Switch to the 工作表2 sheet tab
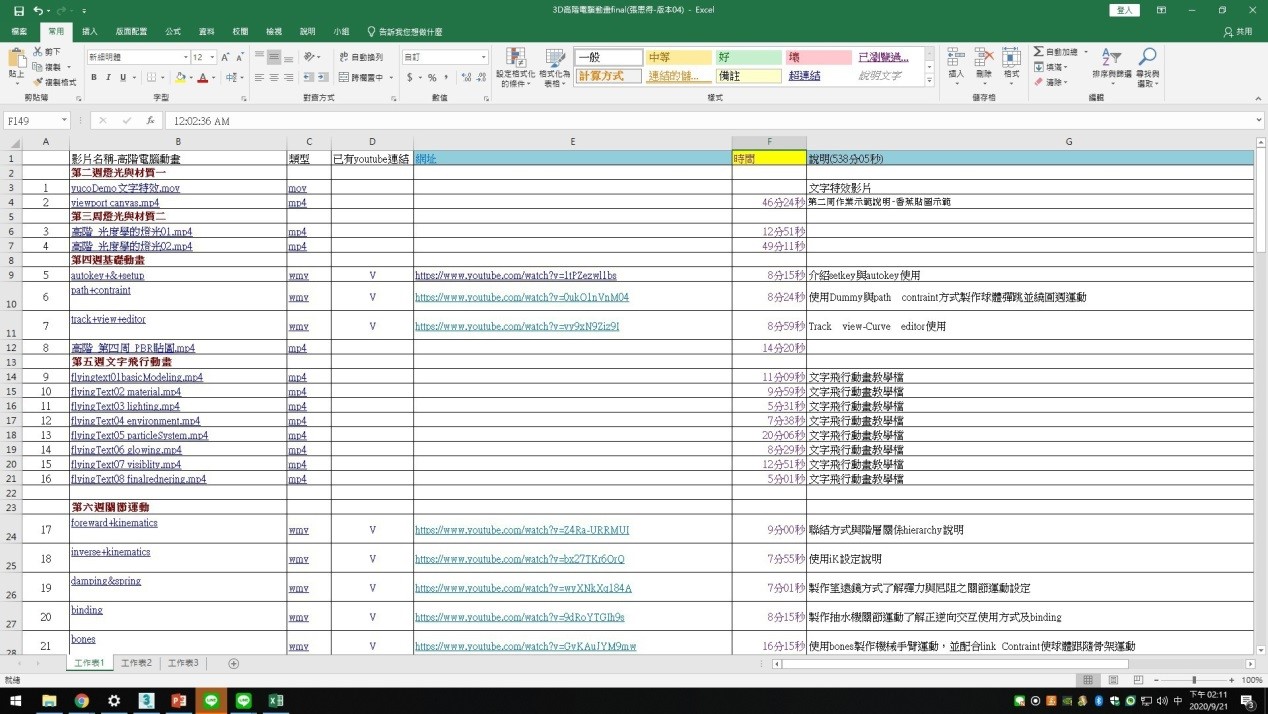This screenshot has width=1268, height=714. [137, 663]
